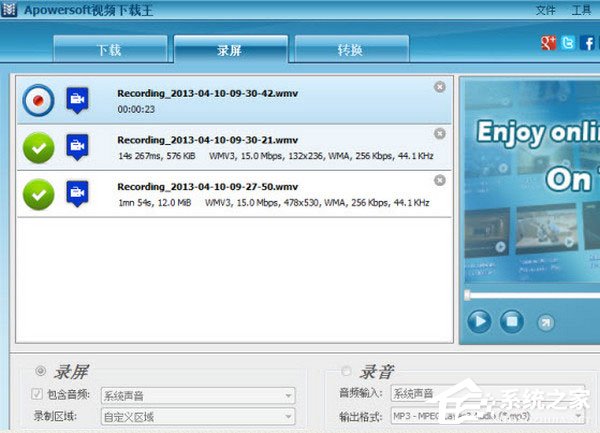Remove Recording_2013-04-10-09-30-21.wmv with its X button
The height and width of the screenshot is (433, 600).
click(440, 134)
